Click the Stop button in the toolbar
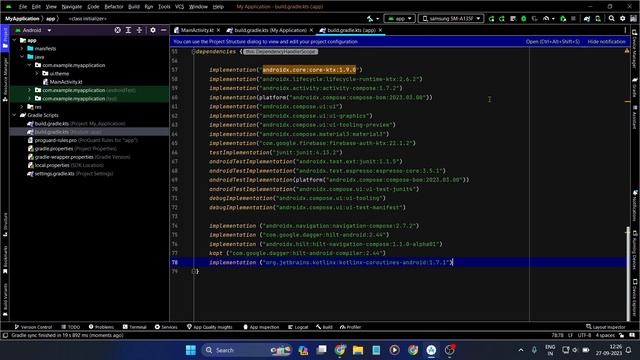640x360 pixels. [x=573, y=19]
